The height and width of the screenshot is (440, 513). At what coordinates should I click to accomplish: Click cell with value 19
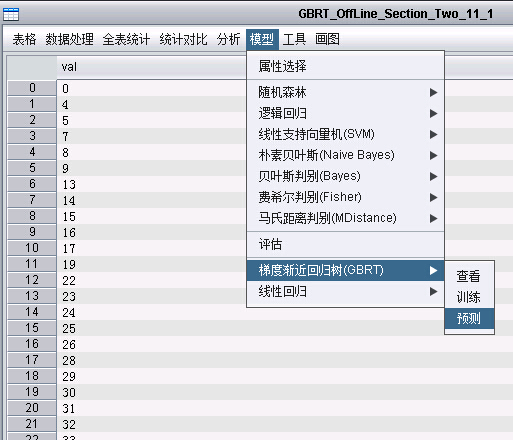click(152, 264)
